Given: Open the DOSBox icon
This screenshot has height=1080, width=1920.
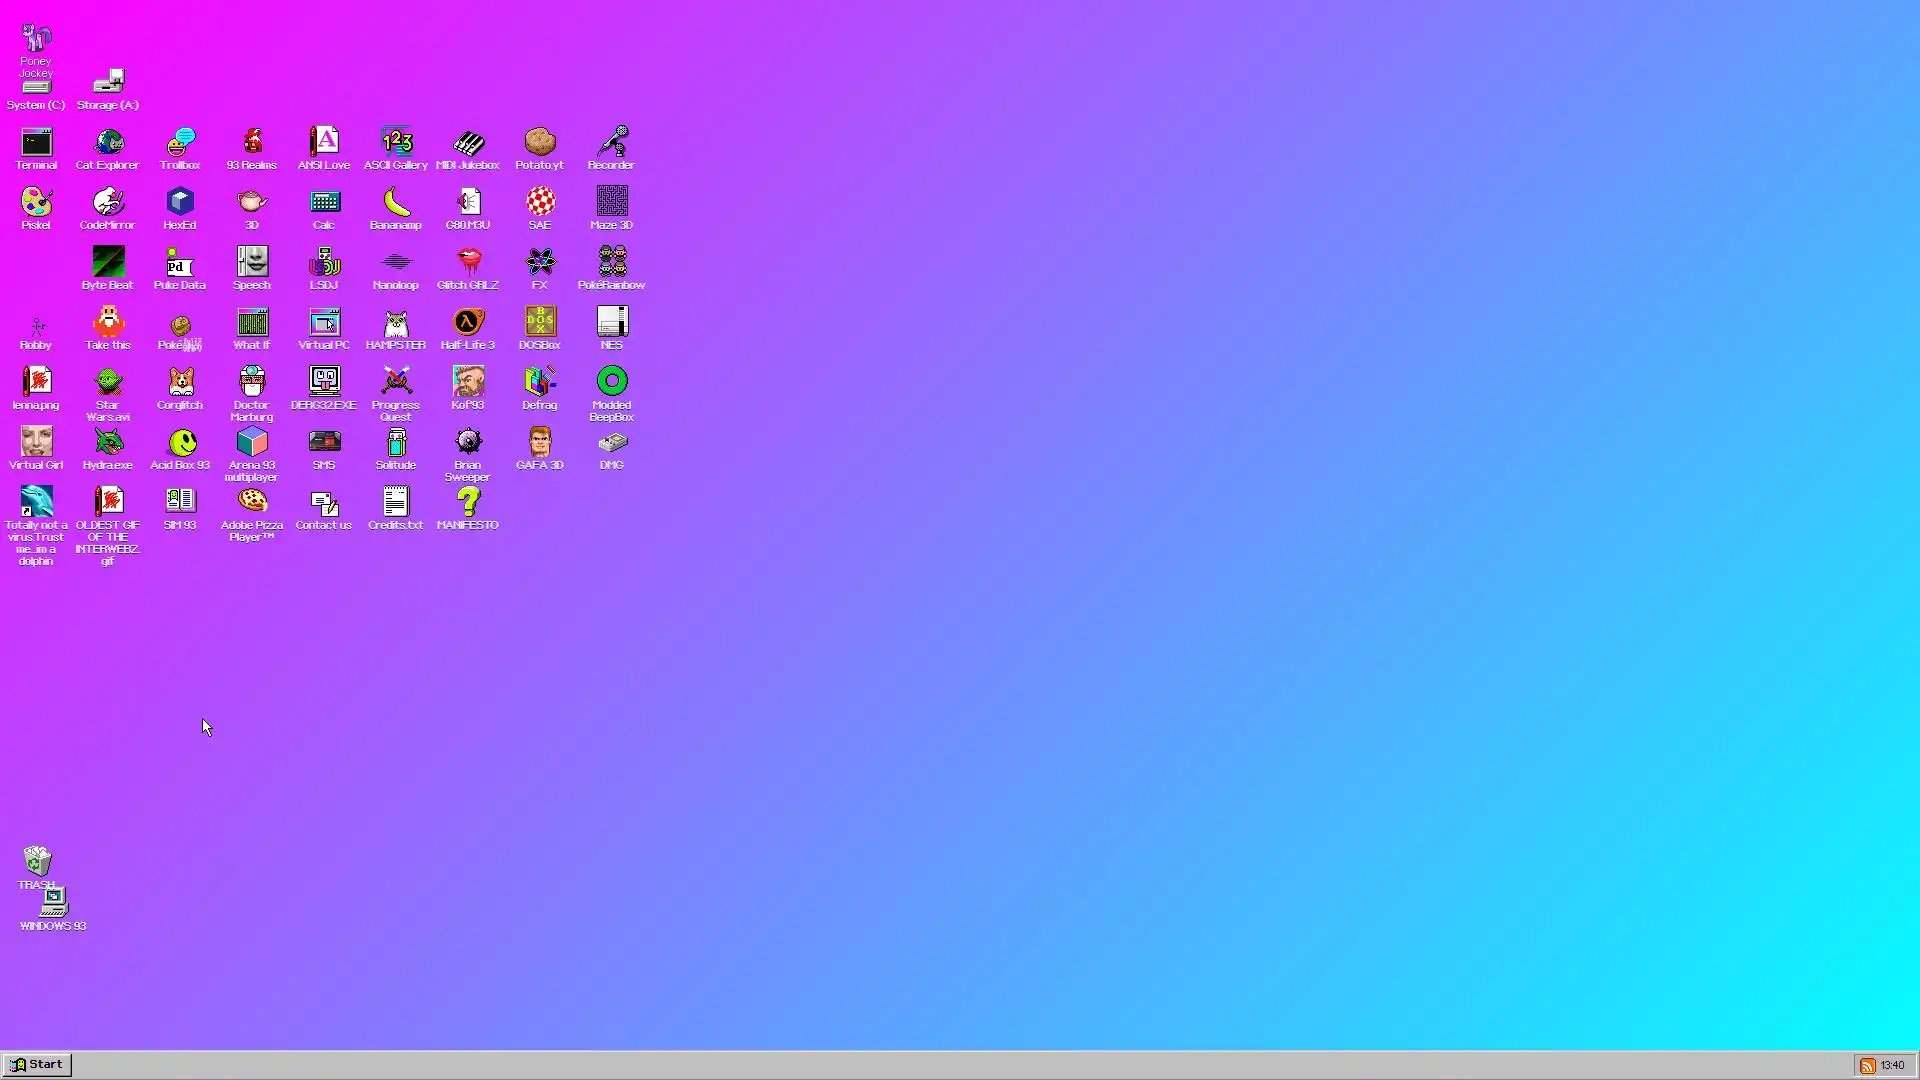Looking at the screenshot, I should (540, 323).
